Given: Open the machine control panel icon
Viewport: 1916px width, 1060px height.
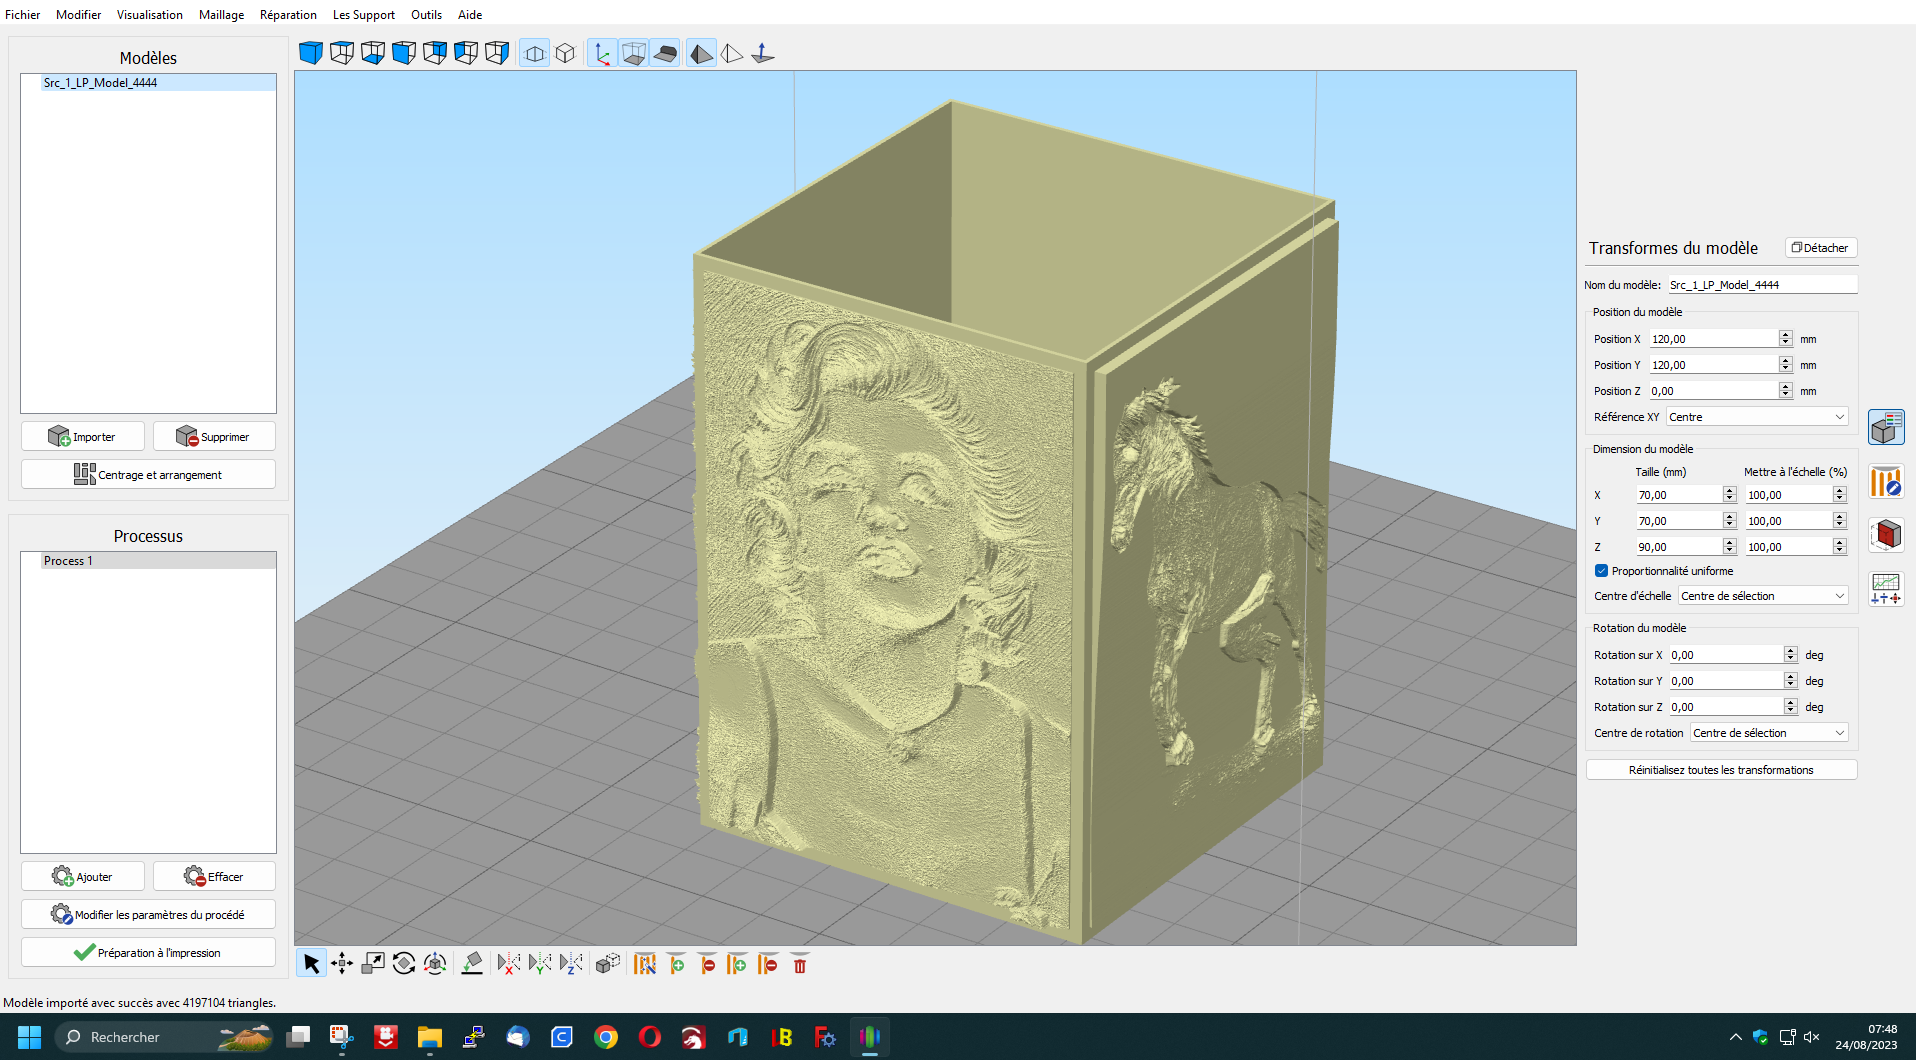Looking at the screenshot, I should click(1886, 588).
